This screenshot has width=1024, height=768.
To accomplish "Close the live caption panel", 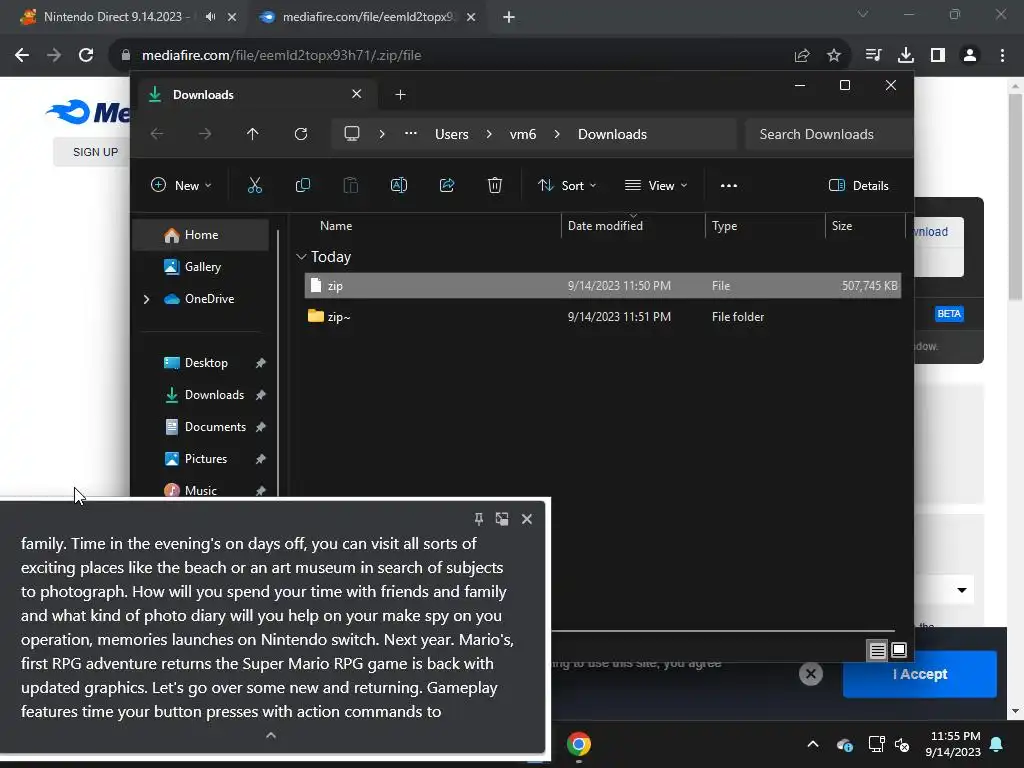I will click(x=527, y=519).
